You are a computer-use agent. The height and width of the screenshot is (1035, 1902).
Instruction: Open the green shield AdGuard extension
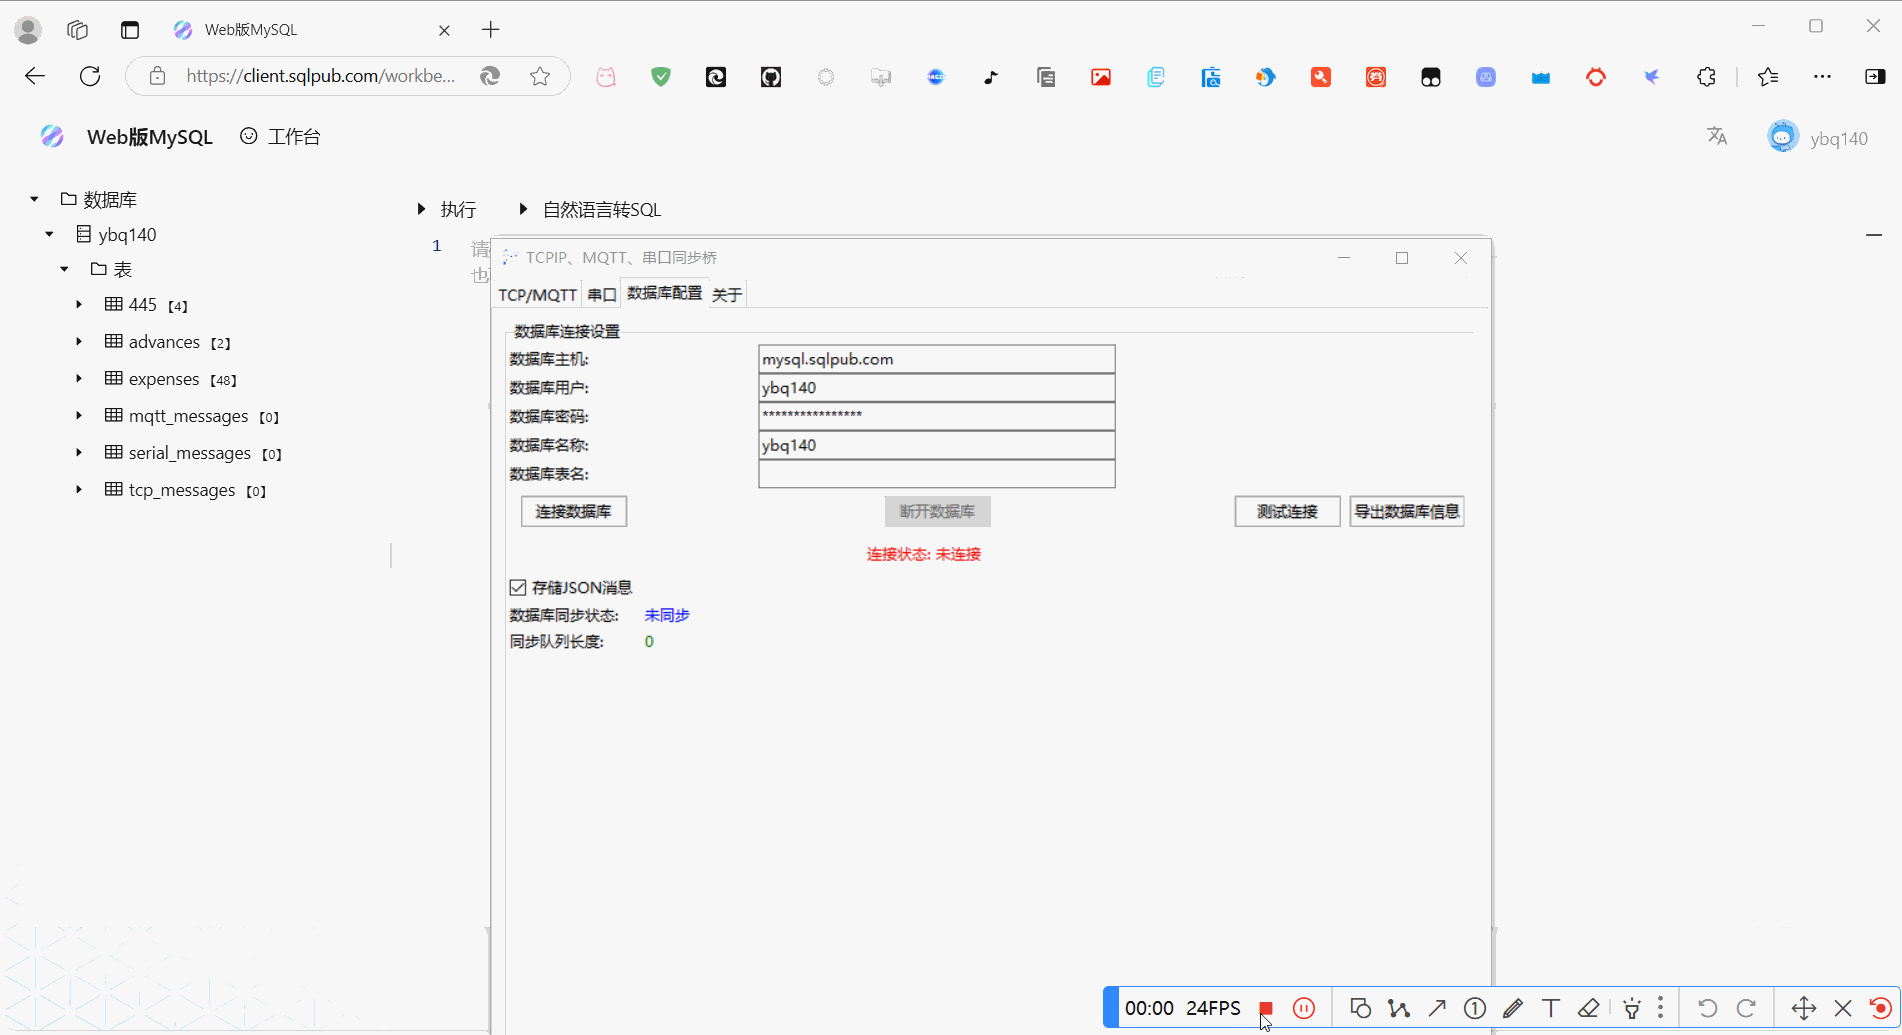point(661,77)
